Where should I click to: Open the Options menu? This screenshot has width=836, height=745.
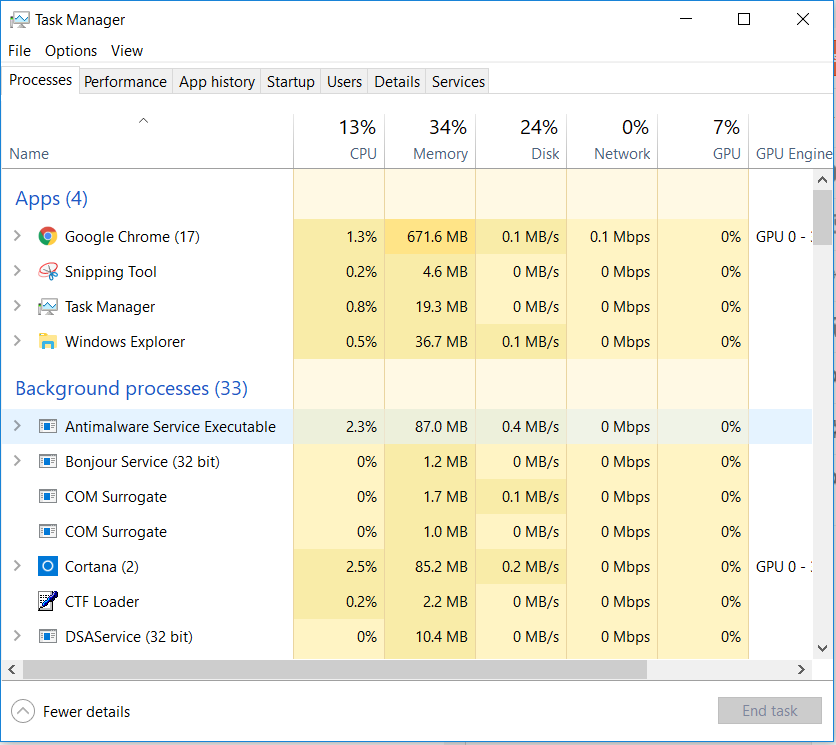coord(71,50)
